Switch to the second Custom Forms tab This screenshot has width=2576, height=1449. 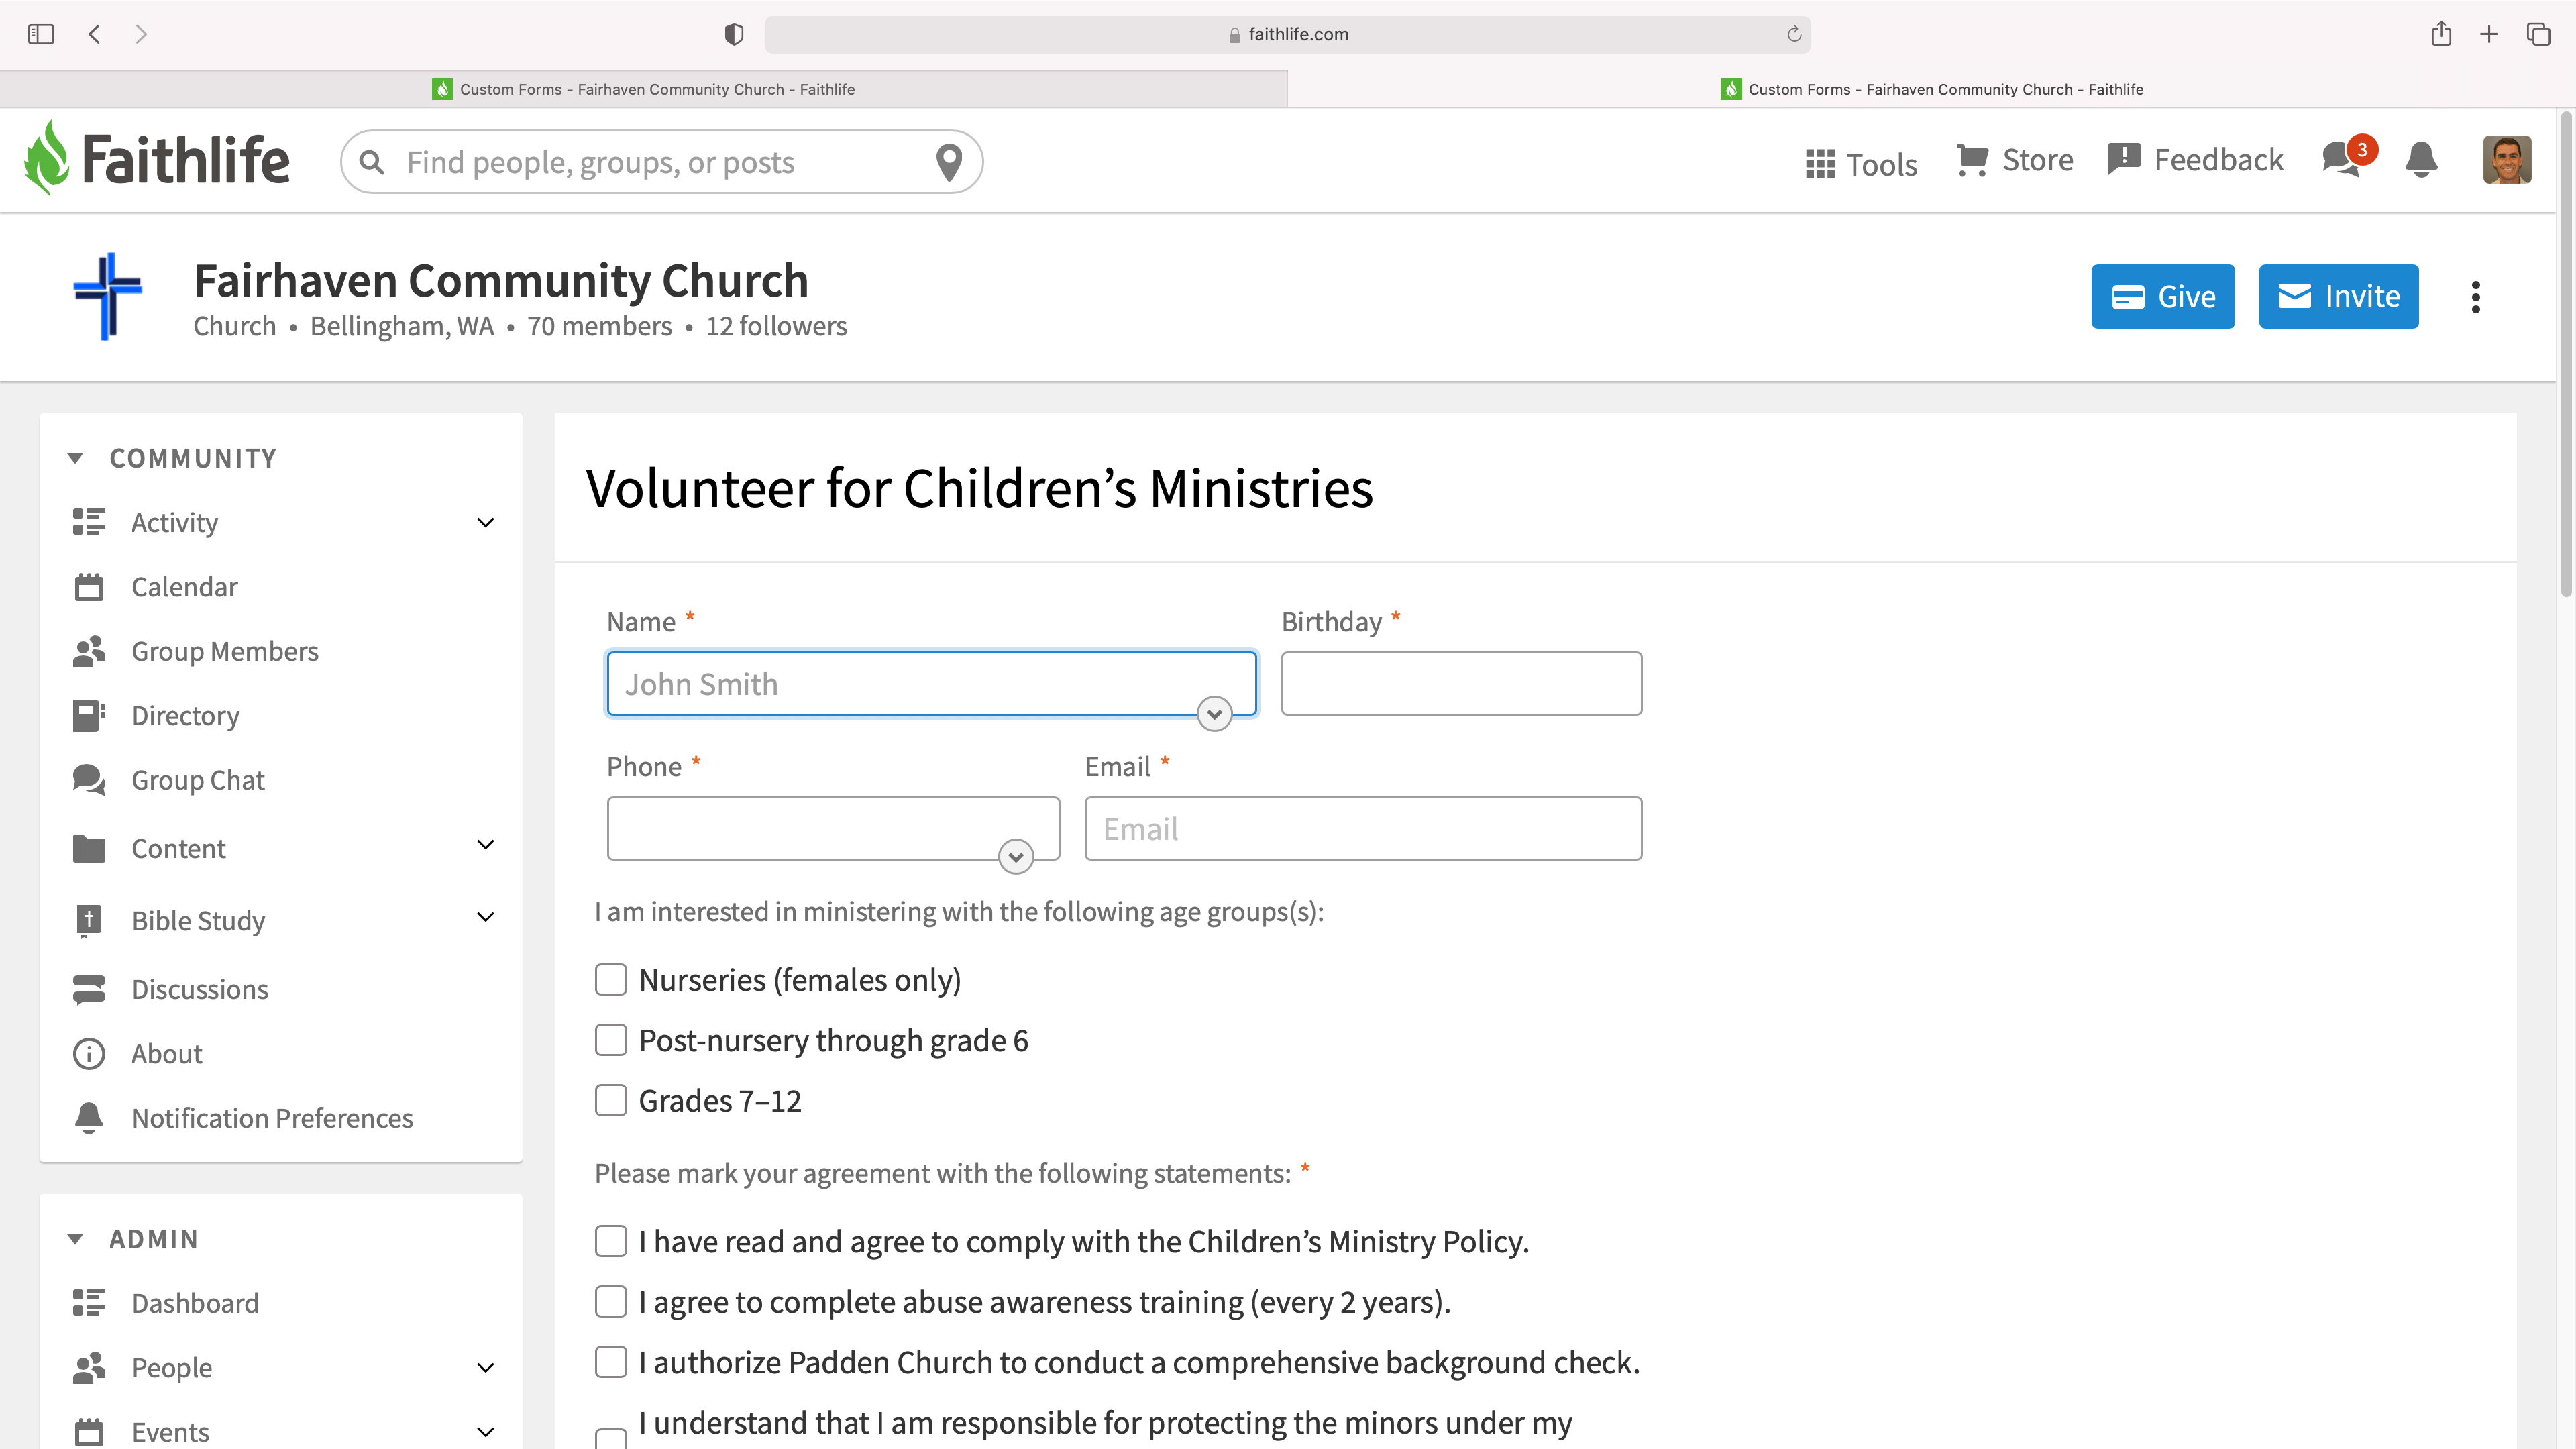pos(1932,89)
